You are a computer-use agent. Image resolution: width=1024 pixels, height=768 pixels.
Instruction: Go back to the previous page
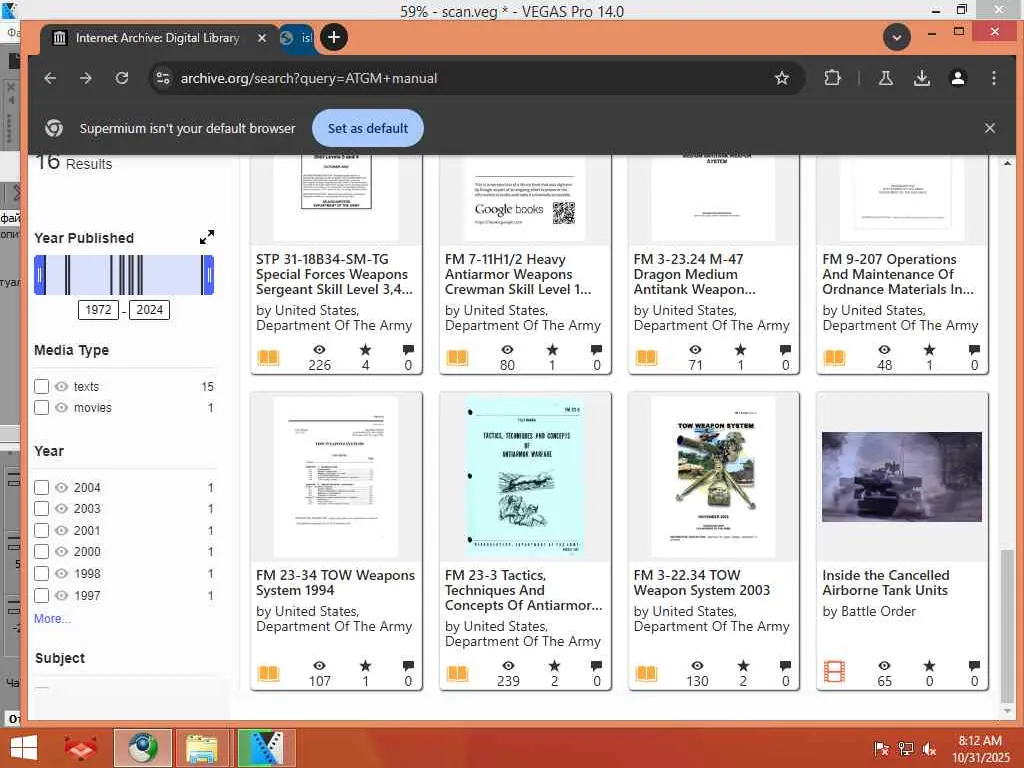[50, 78]
